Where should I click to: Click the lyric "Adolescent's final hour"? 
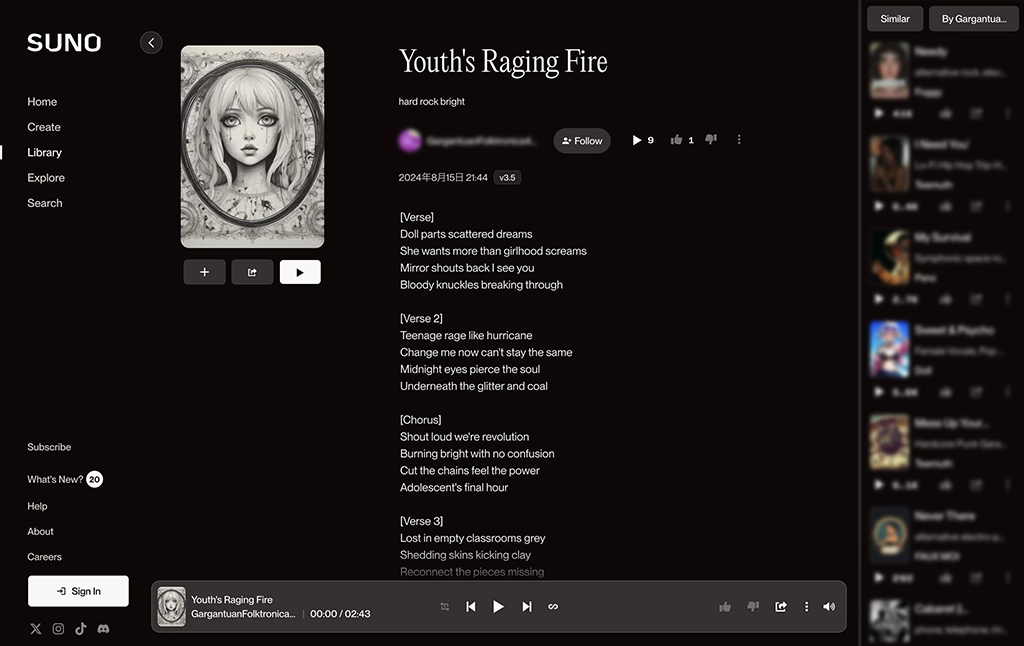(x=454, y=487)
